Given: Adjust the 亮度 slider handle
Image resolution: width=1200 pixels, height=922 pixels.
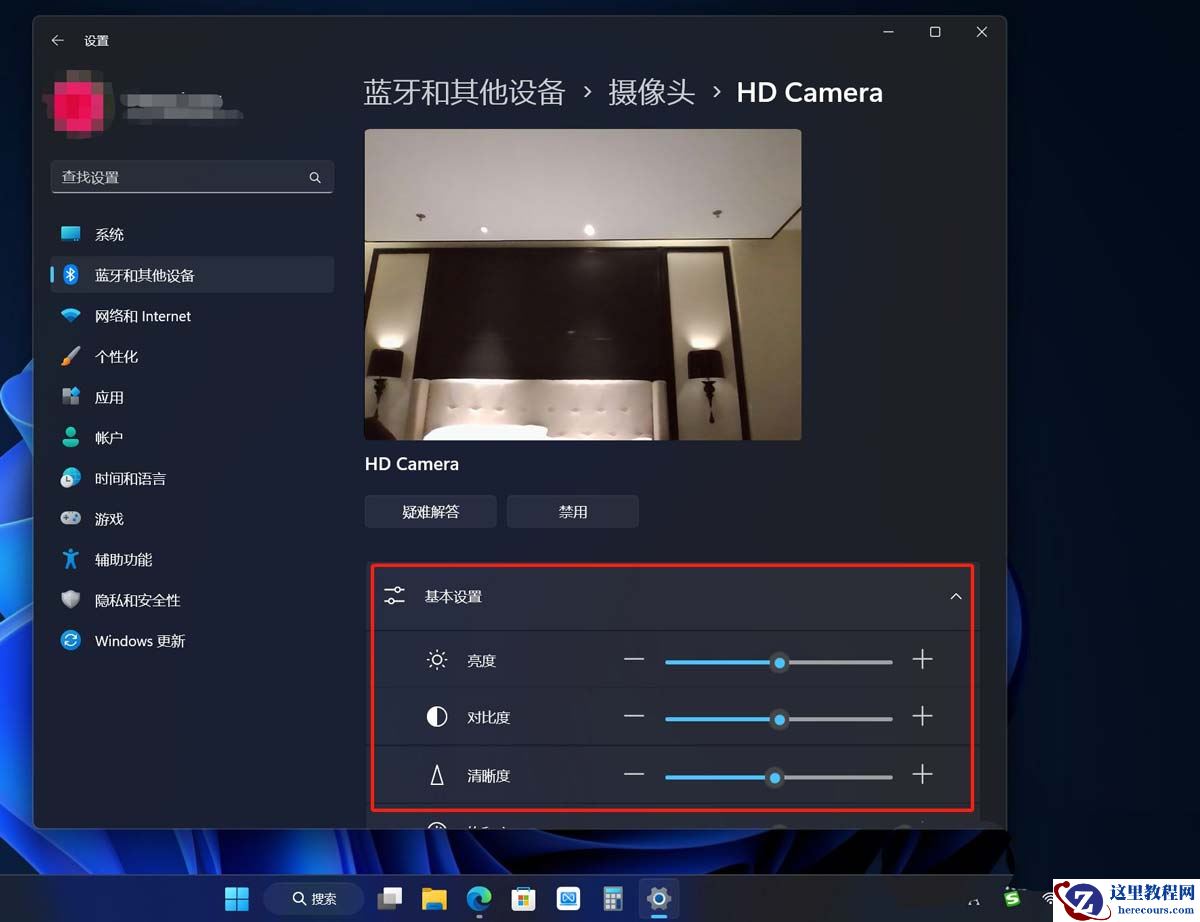Looking at the screenshot, I should pos(779,662).
